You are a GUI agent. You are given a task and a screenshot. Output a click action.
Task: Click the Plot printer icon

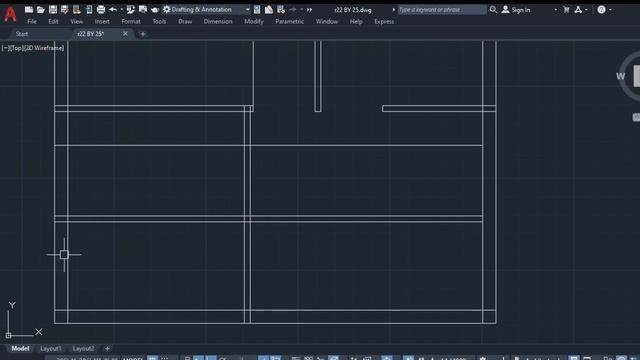(101, 9)
